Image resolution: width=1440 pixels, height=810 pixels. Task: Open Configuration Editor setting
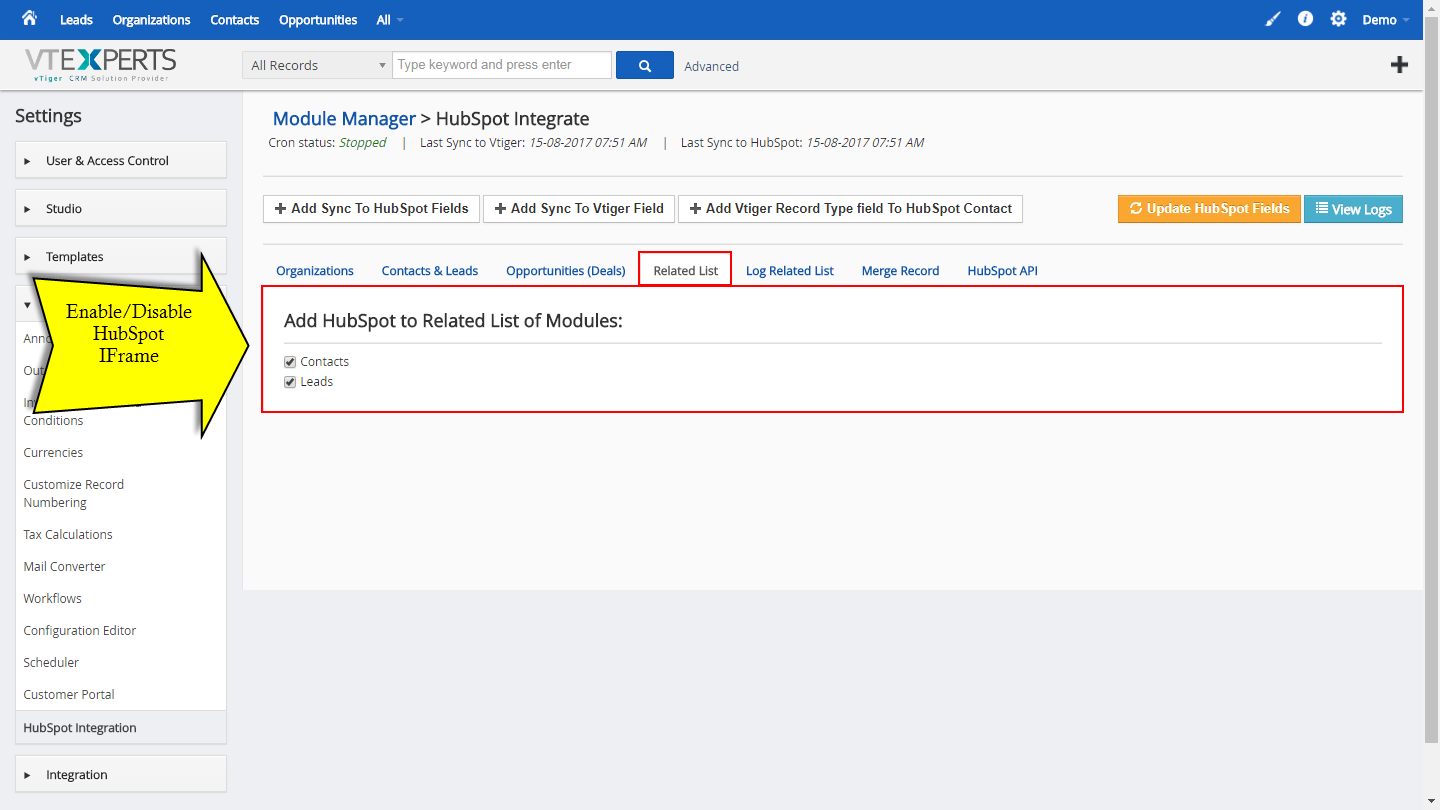pyautogui.click(x=79, y=630)
